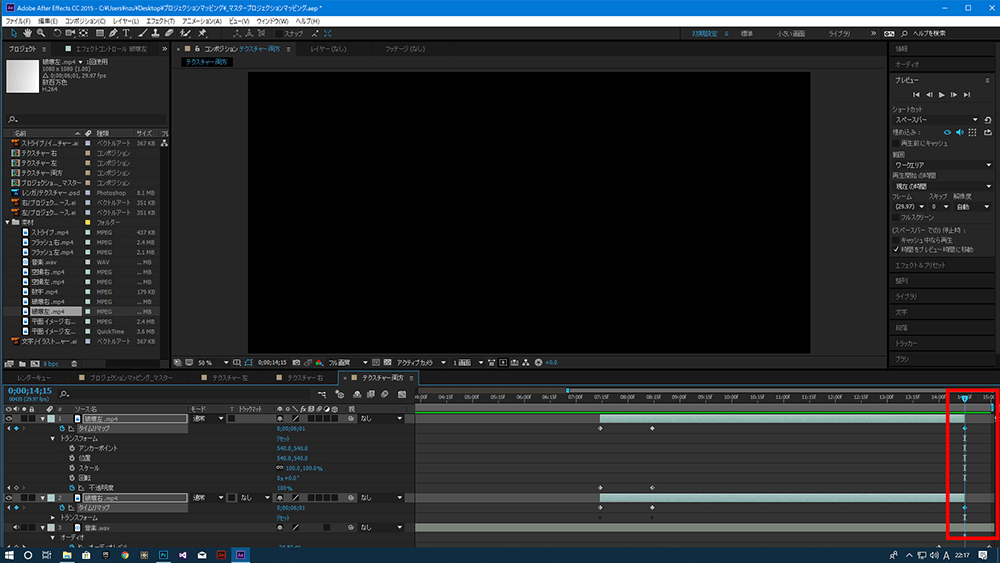Screen dimensions: 1000x563
Task: Expand トランスフォーム group under layer 2
Action: [52, 517]
